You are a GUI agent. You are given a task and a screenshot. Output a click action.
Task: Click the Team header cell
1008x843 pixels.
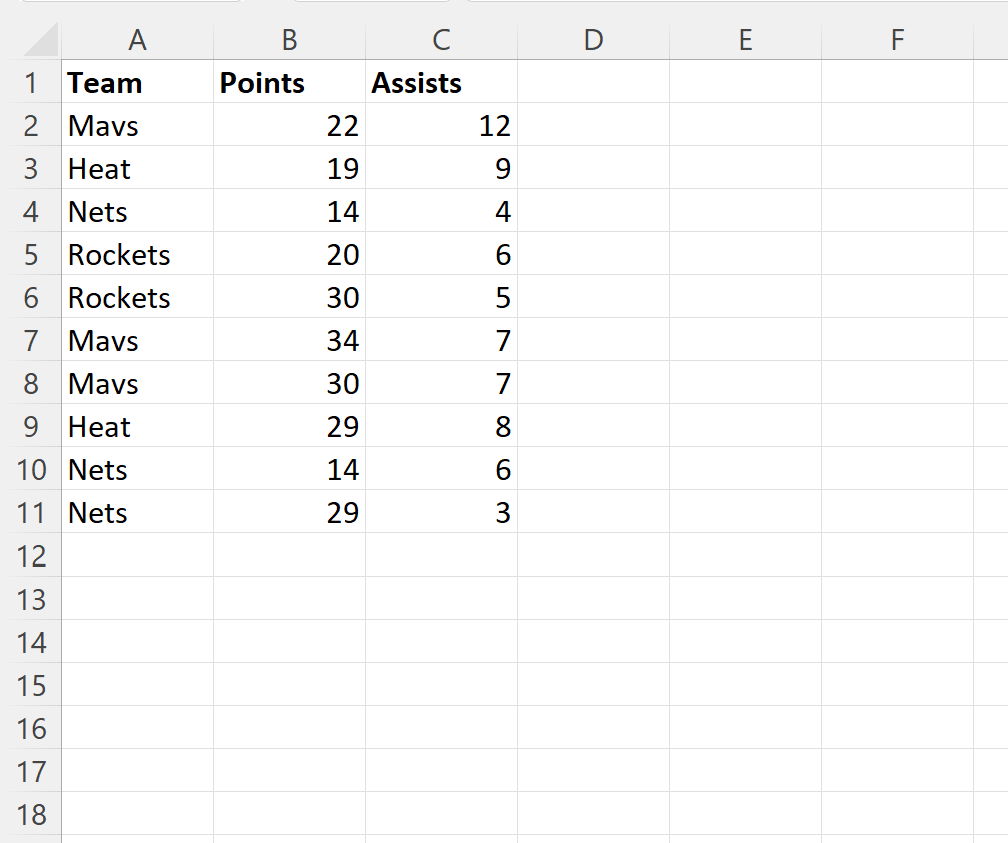pos(137,83)
